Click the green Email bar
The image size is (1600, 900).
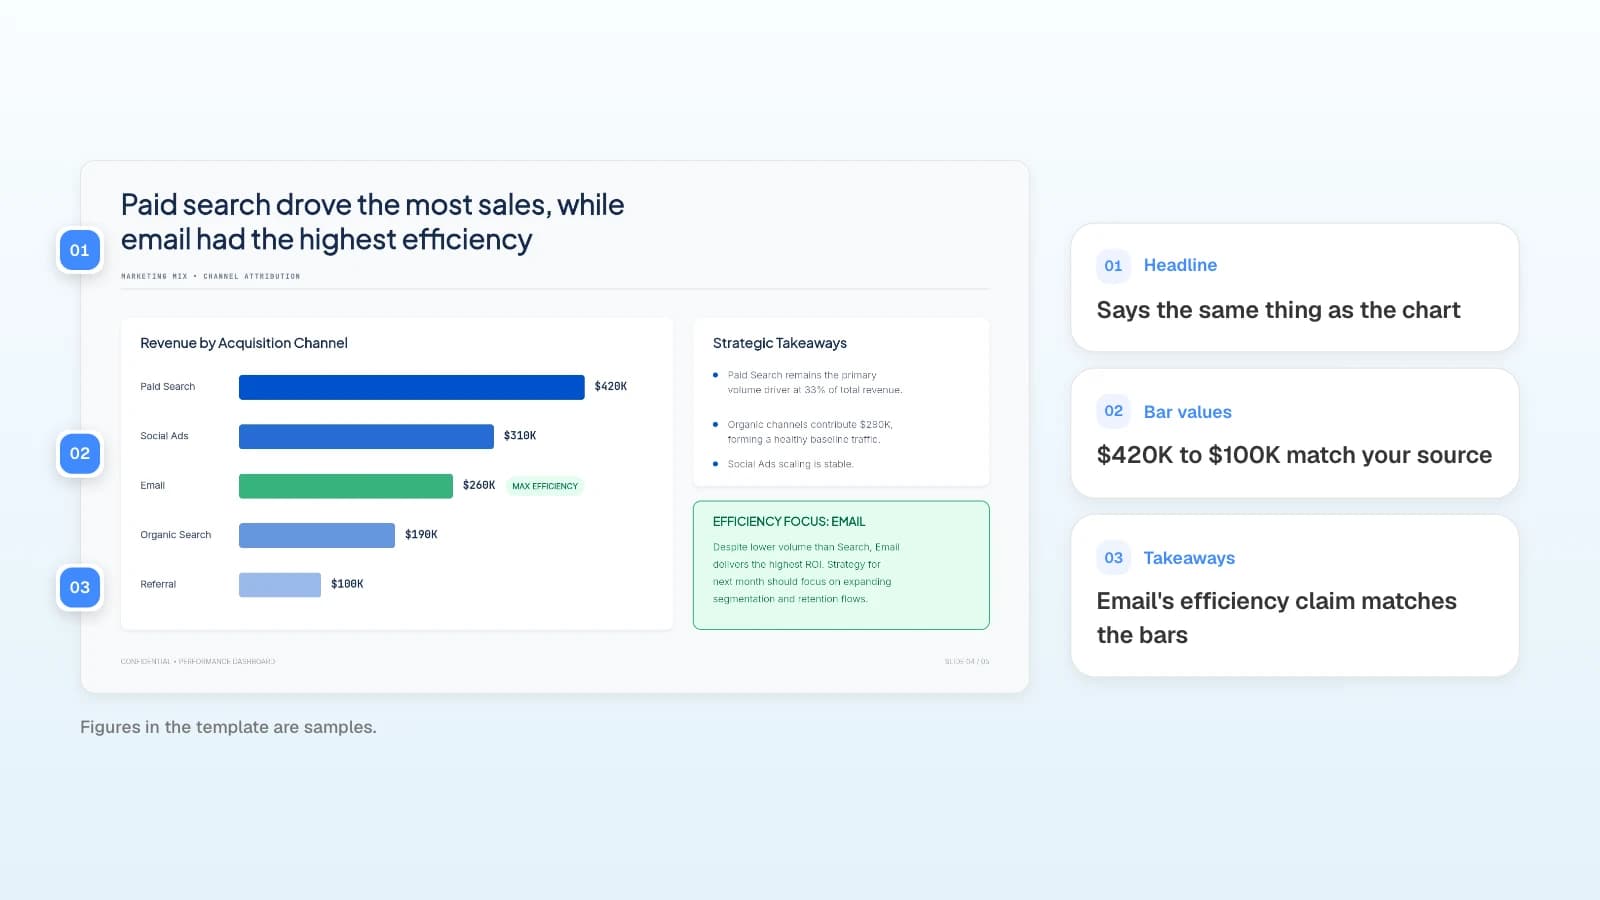click(346, 486)
